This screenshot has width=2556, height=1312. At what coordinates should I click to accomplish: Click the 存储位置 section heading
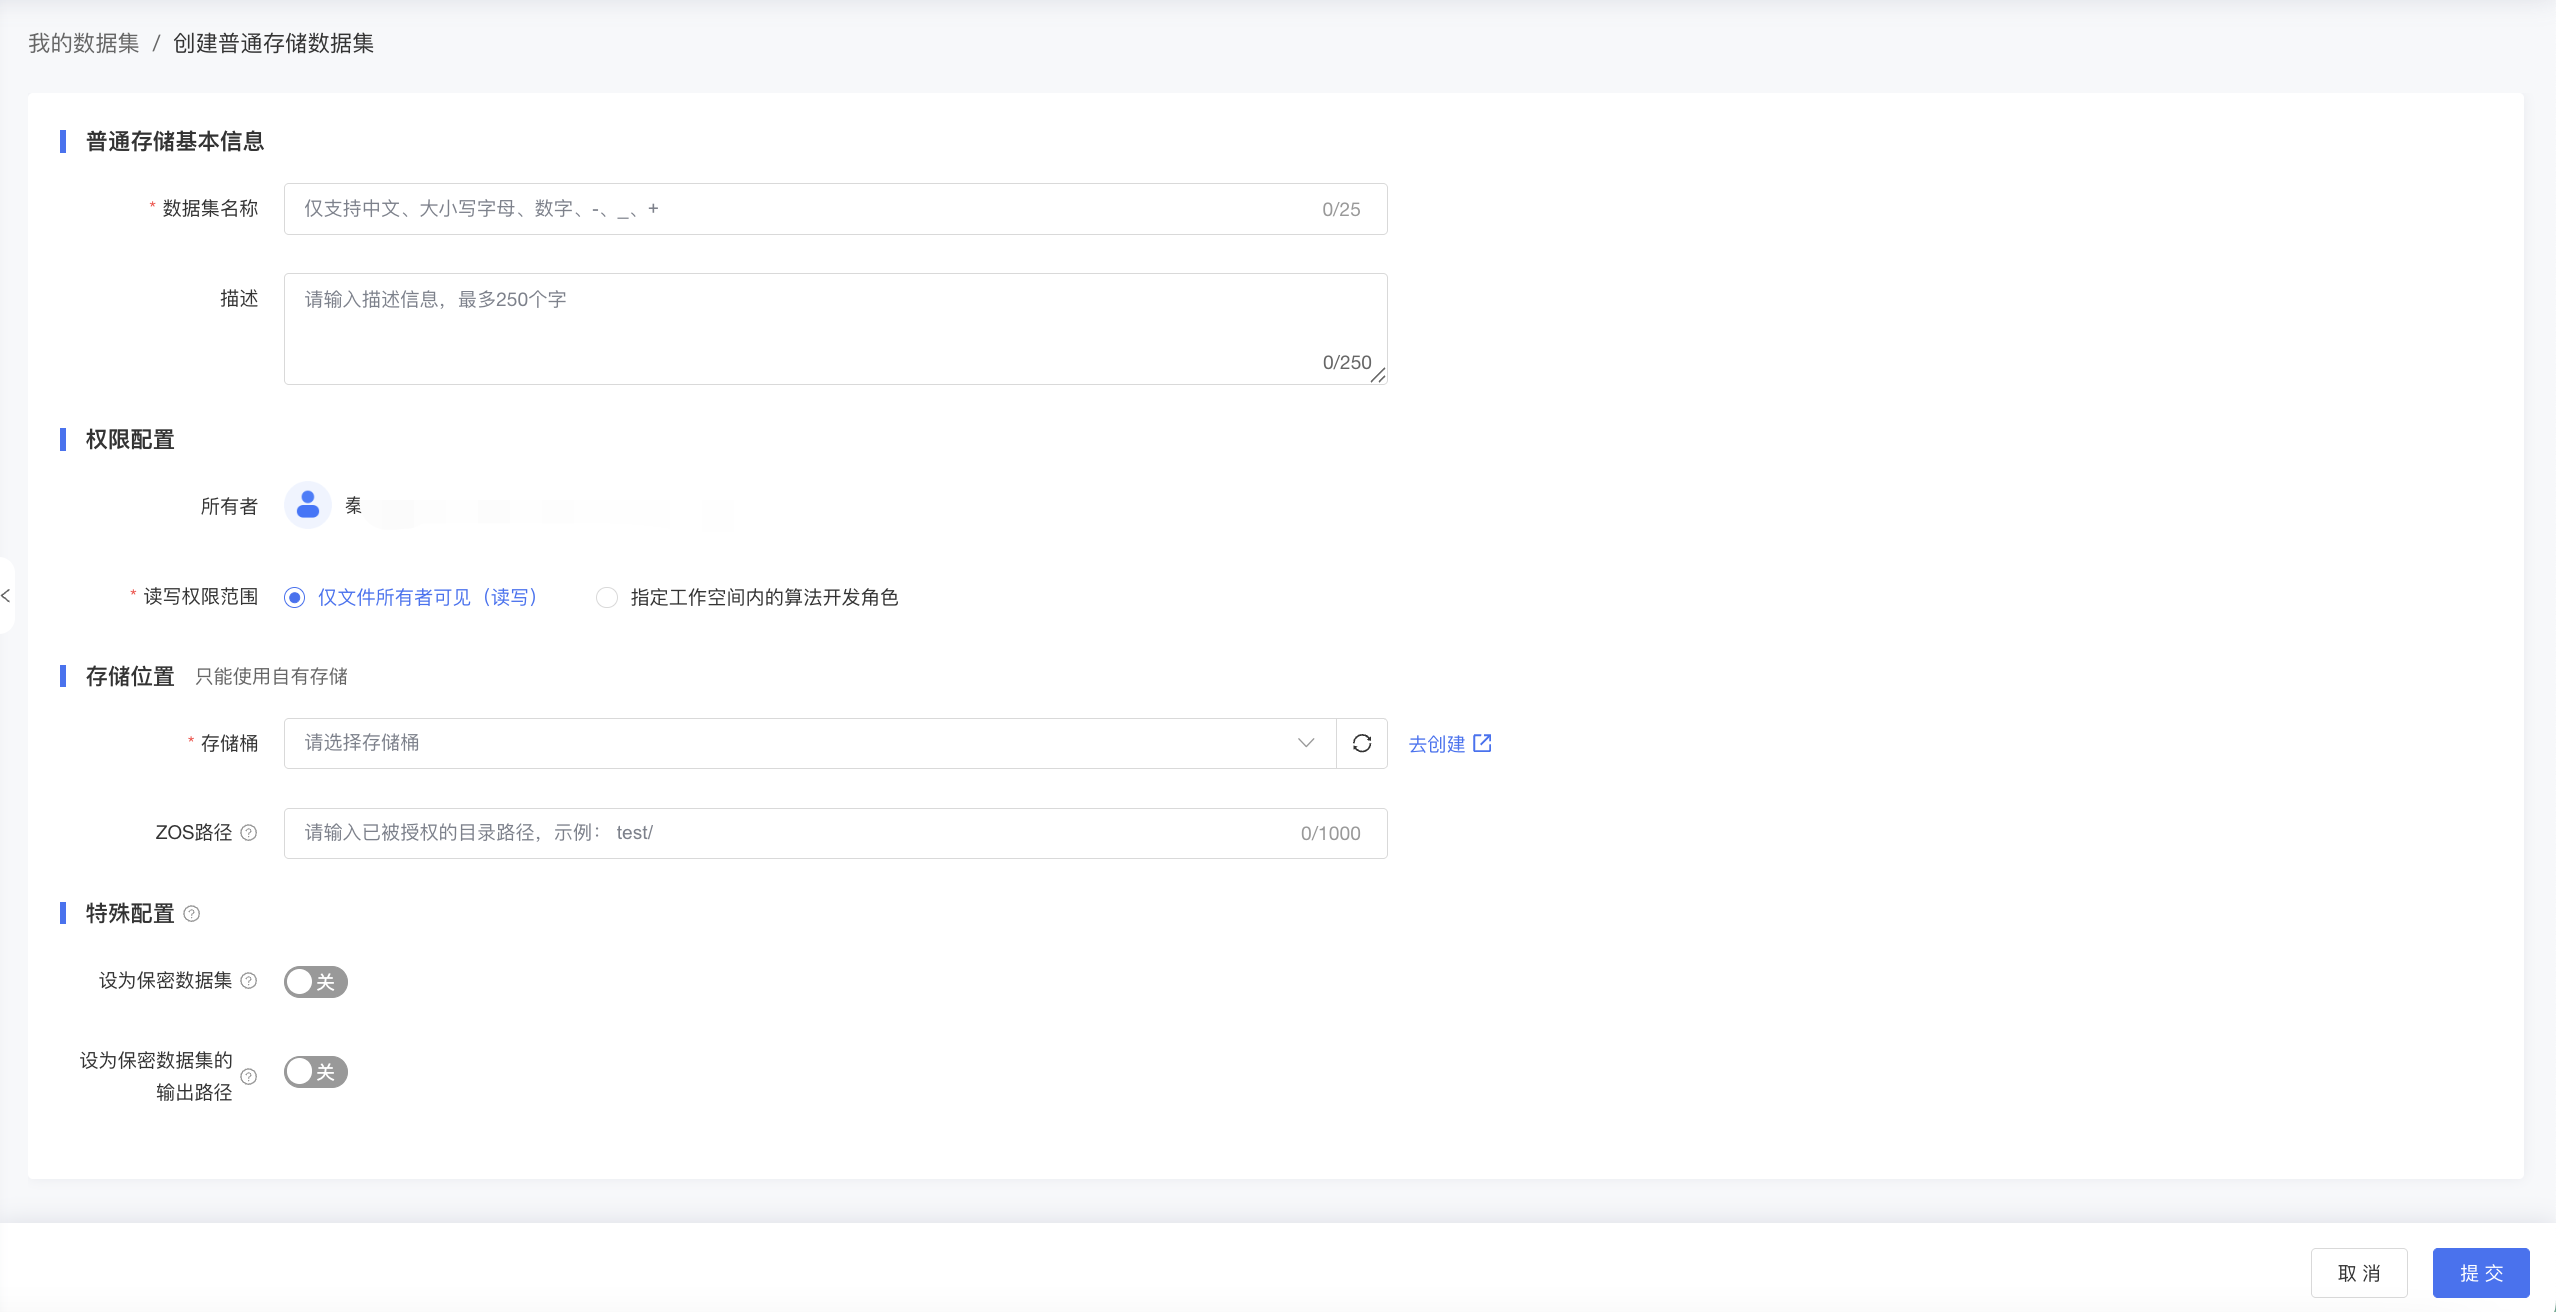[130, 676]
